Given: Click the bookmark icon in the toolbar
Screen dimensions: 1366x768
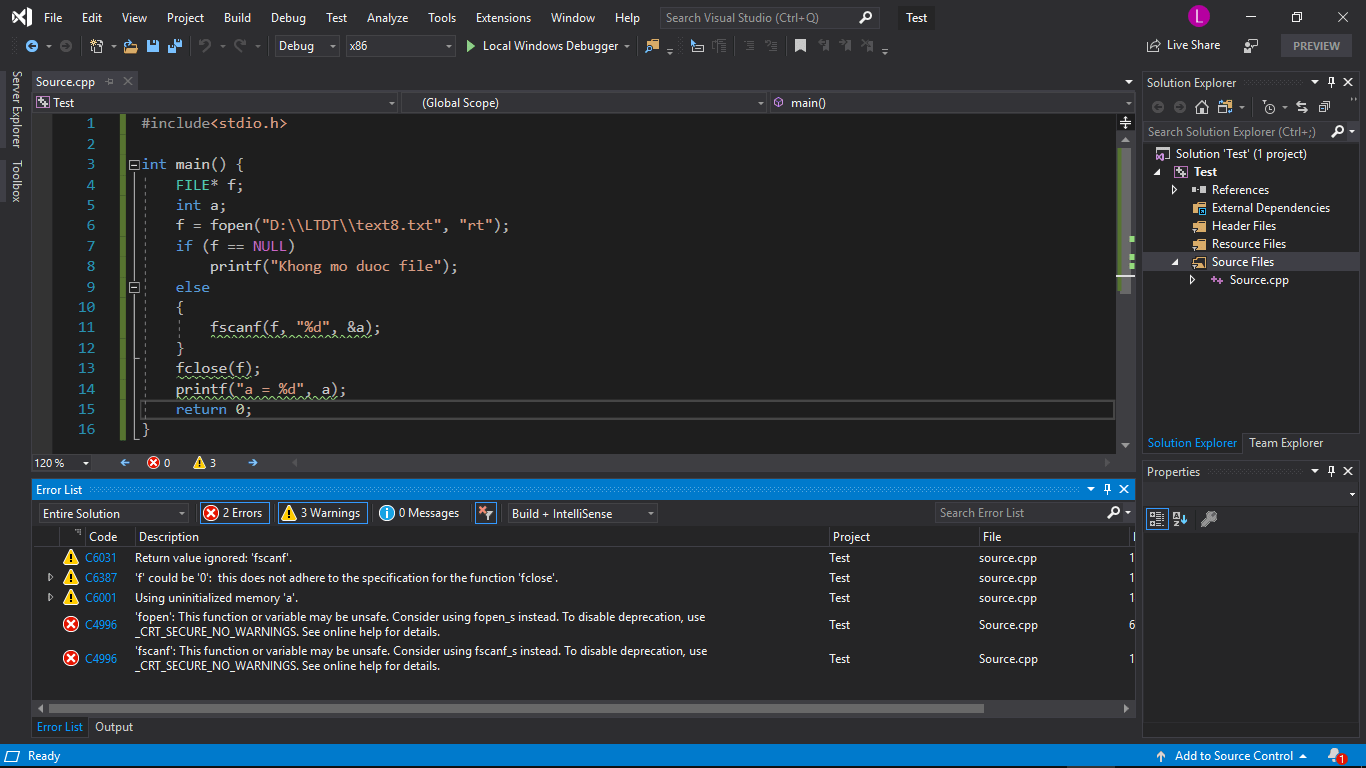Looking at the screenshot, I should click(800, 46).
